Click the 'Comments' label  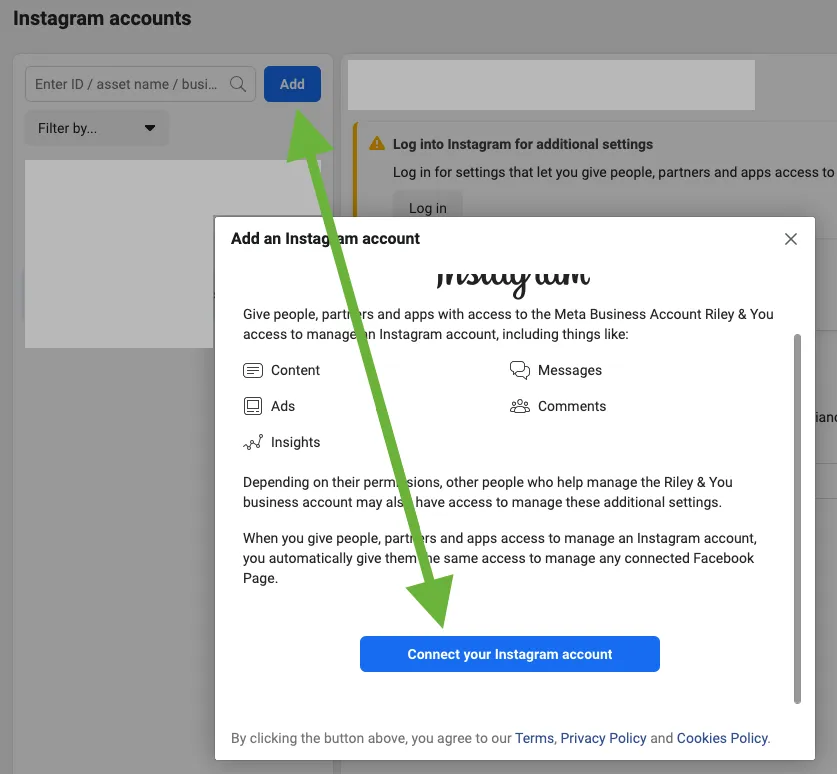[572, 406]
